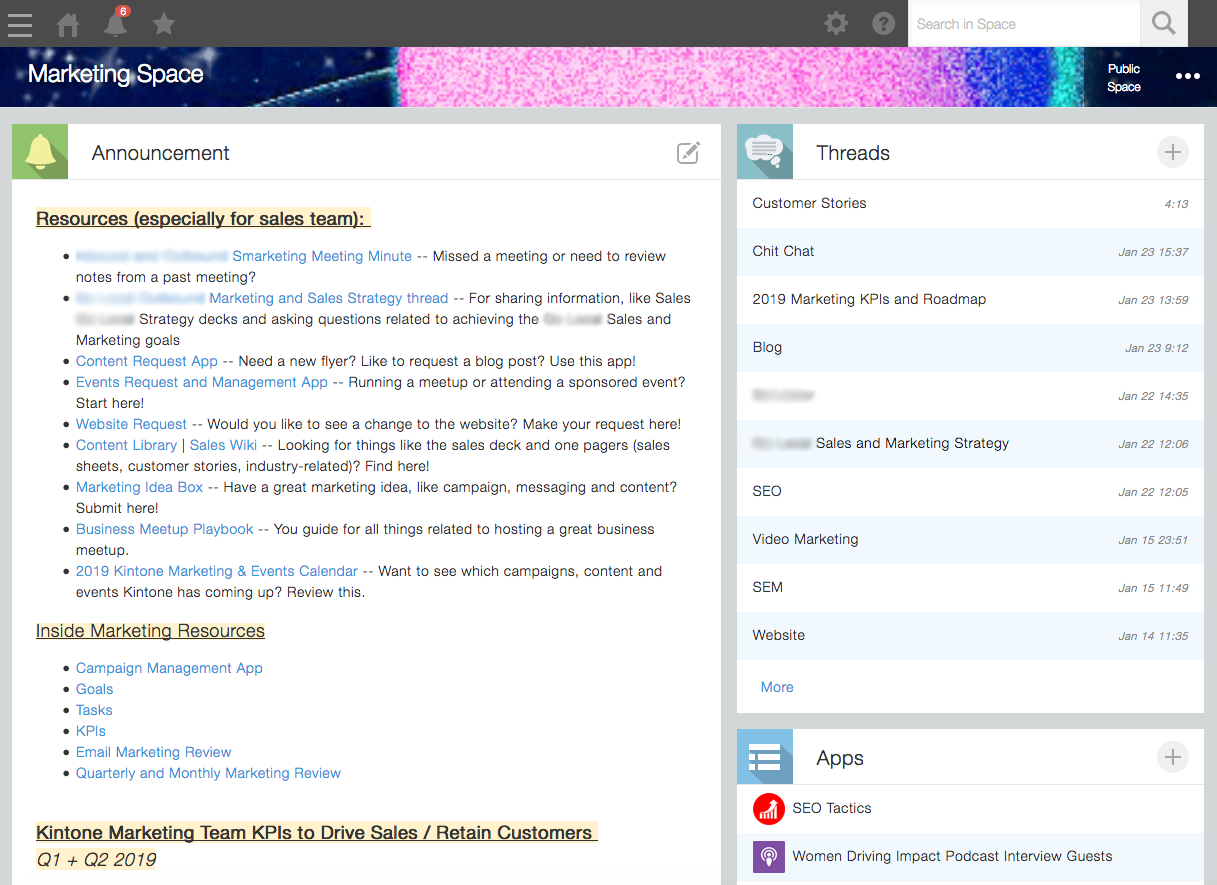Open the hamburger main menu

[20, 24]
